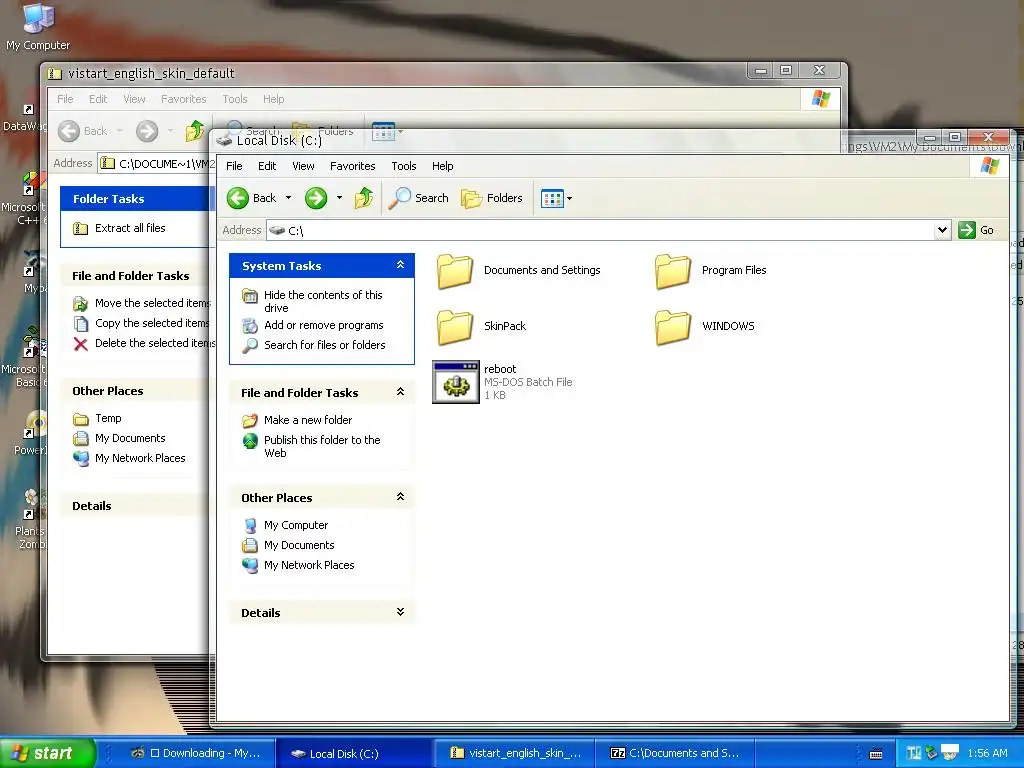Click the green Forward arrow in Local Disk window

[316, 198]
